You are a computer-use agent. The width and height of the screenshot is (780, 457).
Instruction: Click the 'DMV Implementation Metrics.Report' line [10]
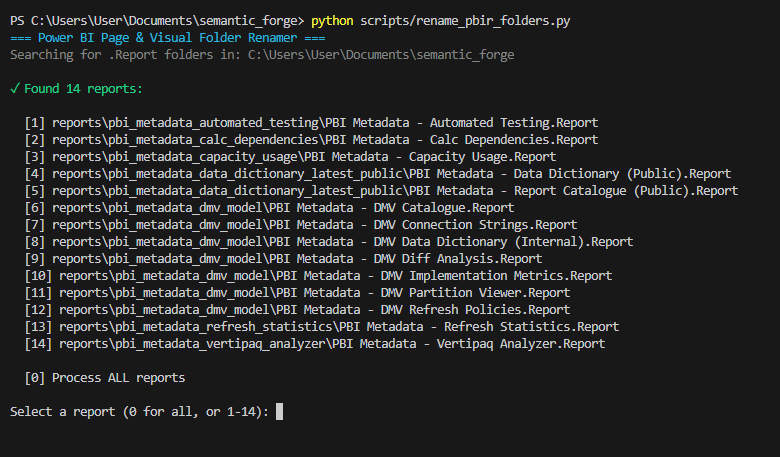click(x=318, y=275)
